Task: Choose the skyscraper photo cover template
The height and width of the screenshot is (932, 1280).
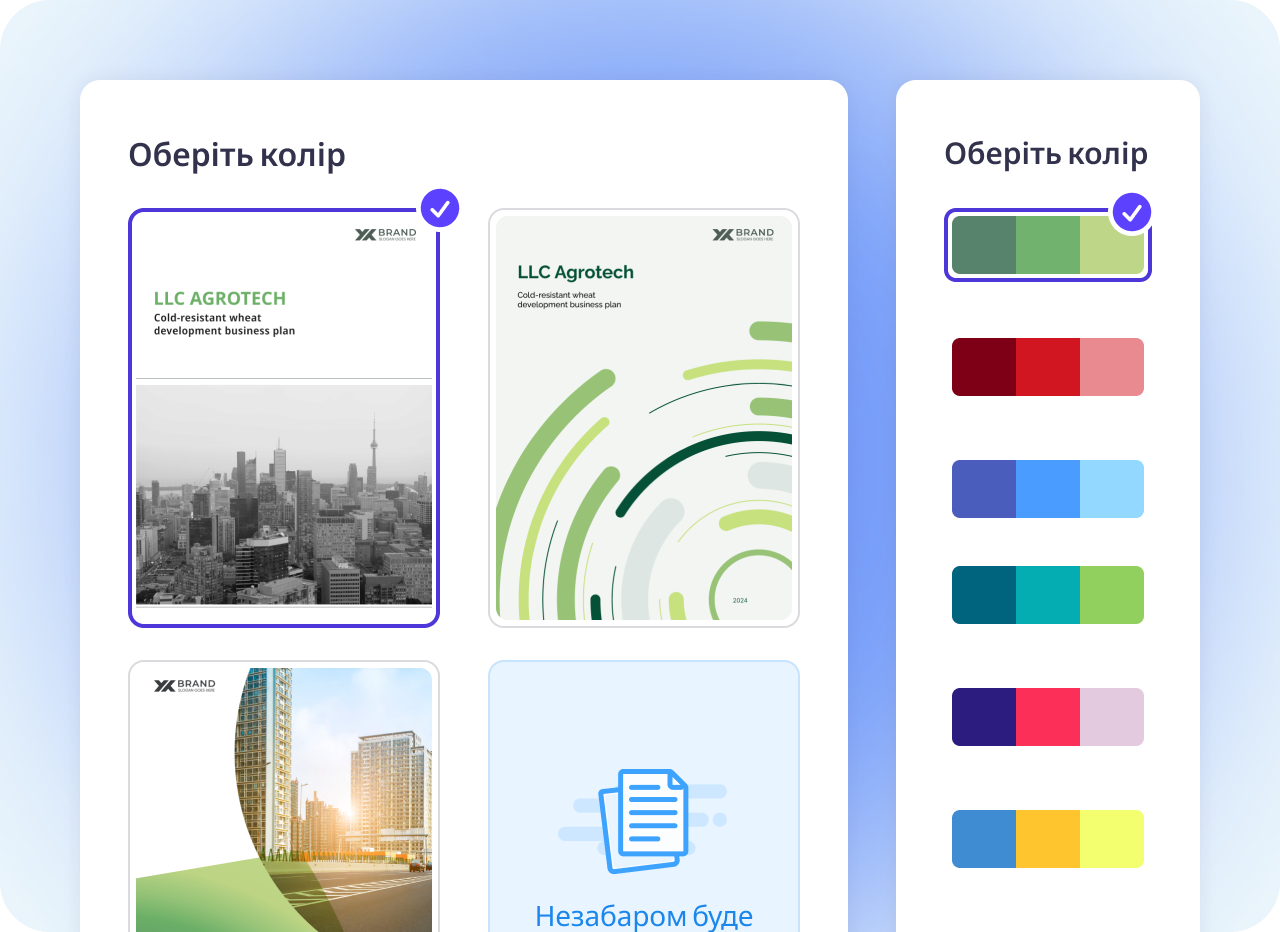Action: pyautogui.click(x=284, y=797)
